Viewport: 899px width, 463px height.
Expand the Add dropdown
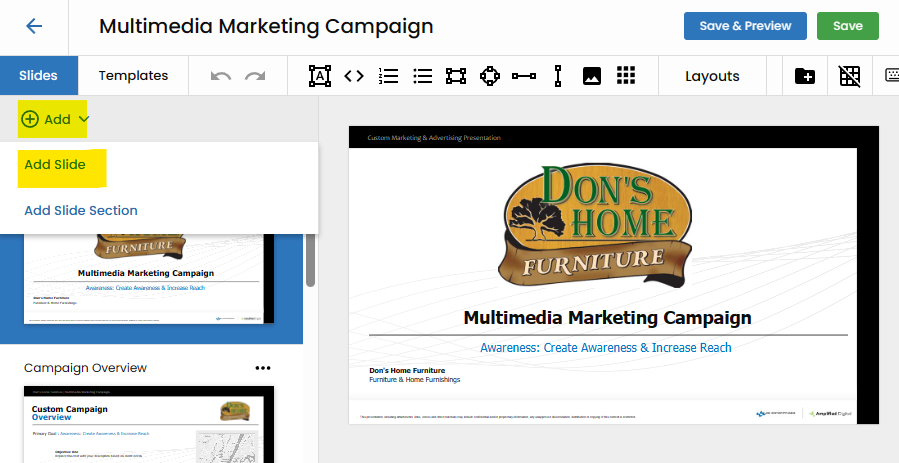[56, 119]
